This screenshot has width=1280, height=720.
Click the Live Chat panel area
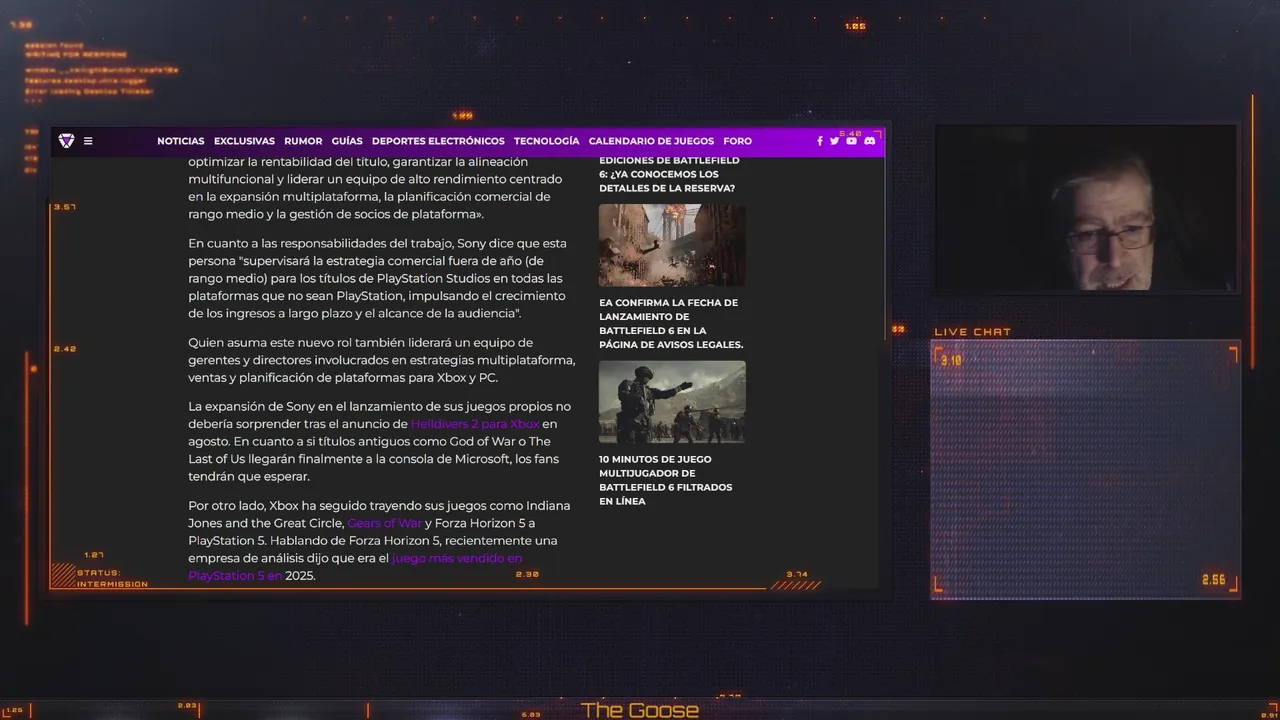coord(1085,469)
